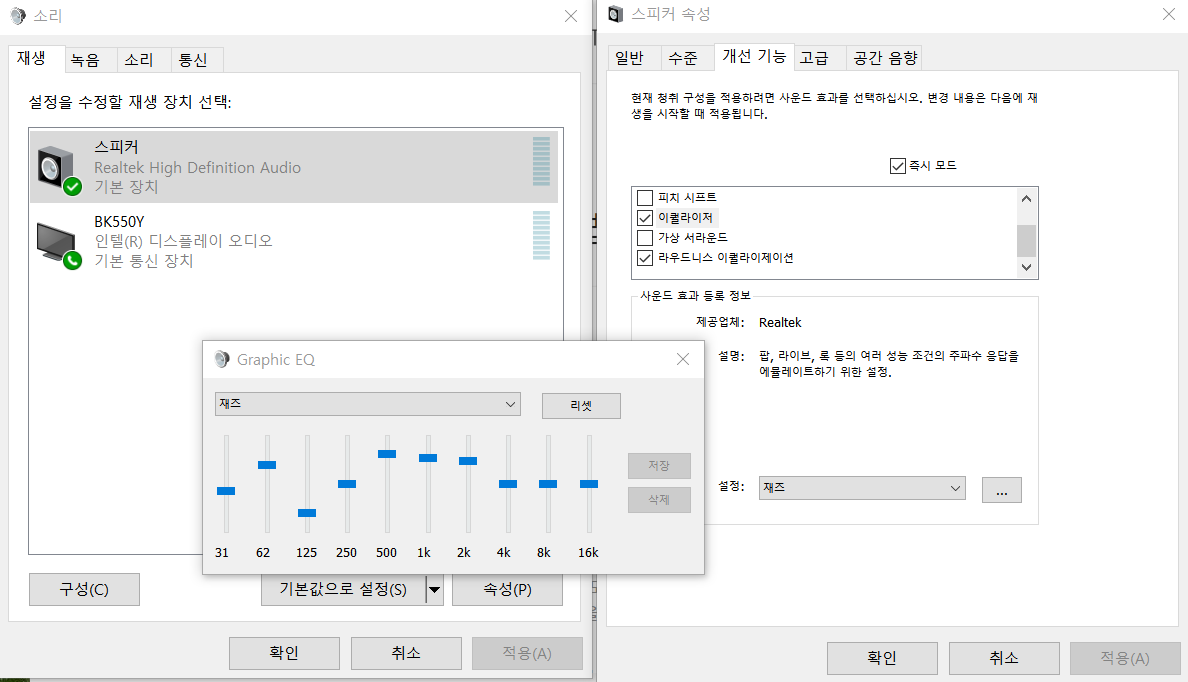The width and height of the screenshot is (1188, 682).
Task: Click the 16k EQ slider handle
Action: [589, 483]
